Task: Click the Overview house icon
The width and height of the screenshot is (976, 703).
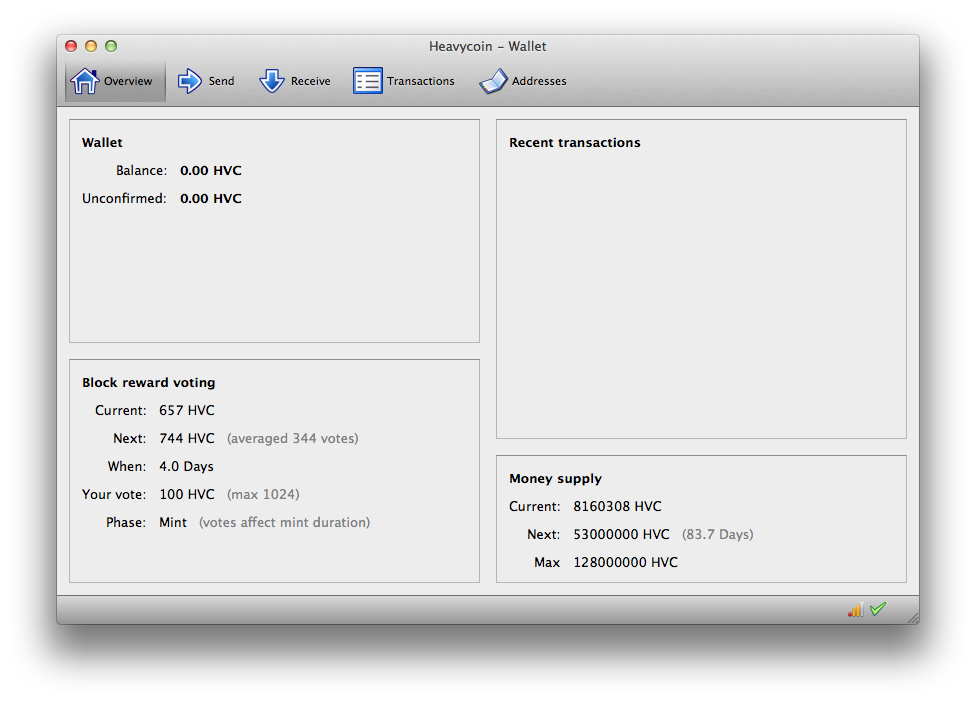Action: coord(85,81)
